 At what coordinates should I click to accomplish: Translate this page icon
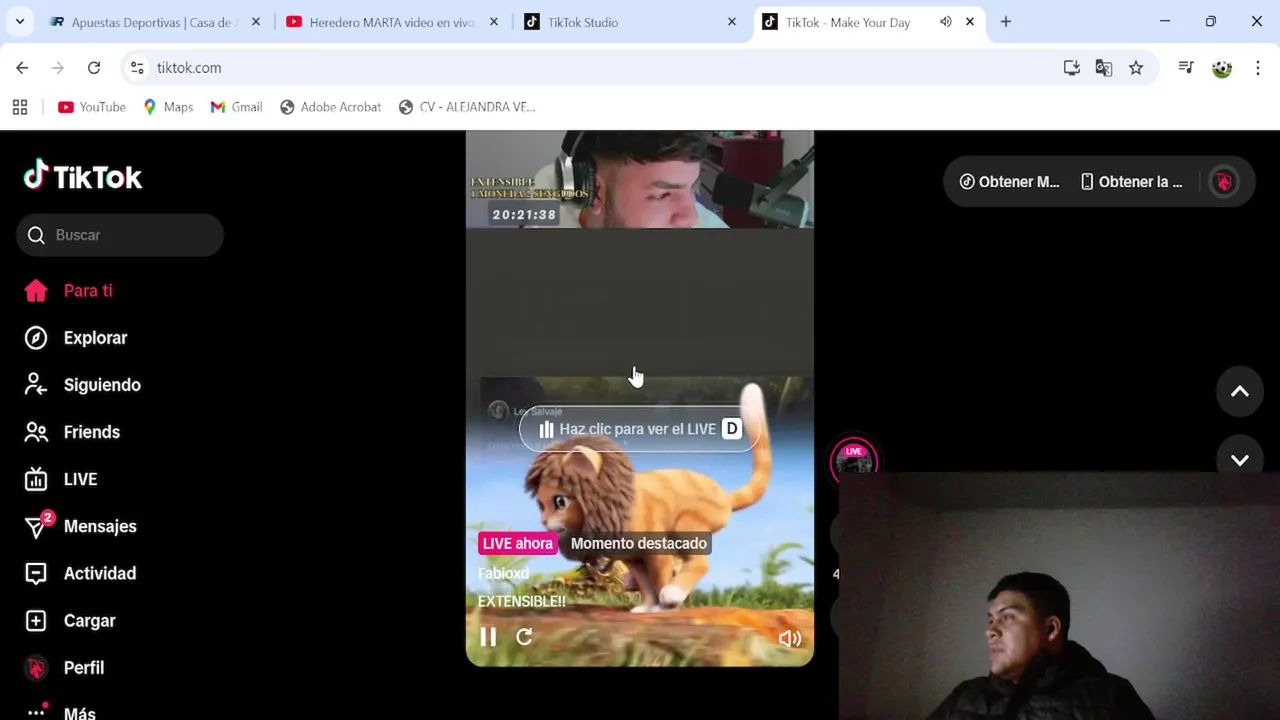click(1104, 68)
